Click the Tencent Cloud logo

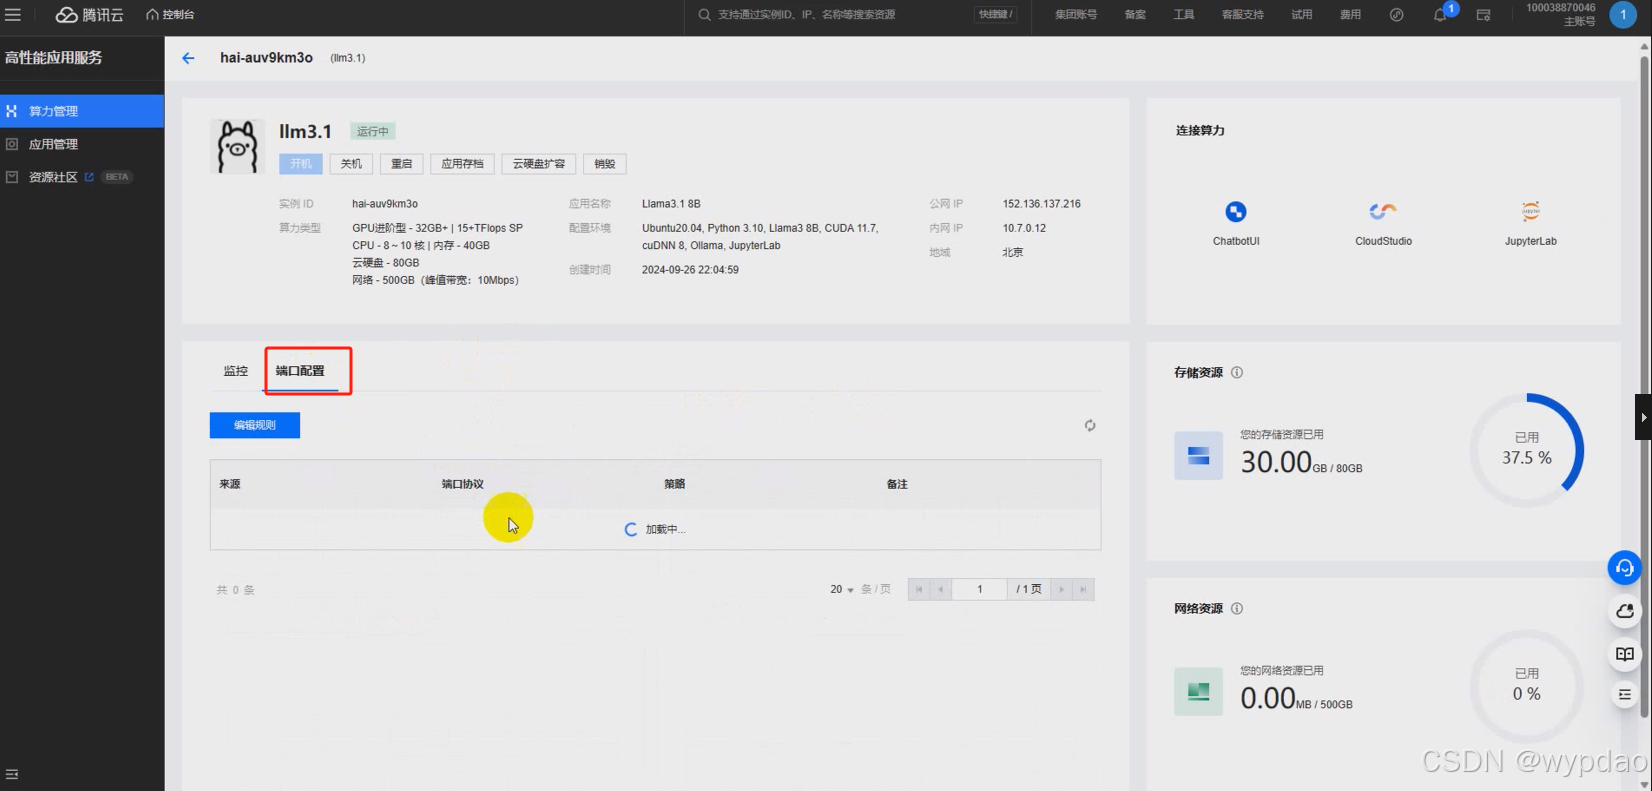[x=89, y=15]
